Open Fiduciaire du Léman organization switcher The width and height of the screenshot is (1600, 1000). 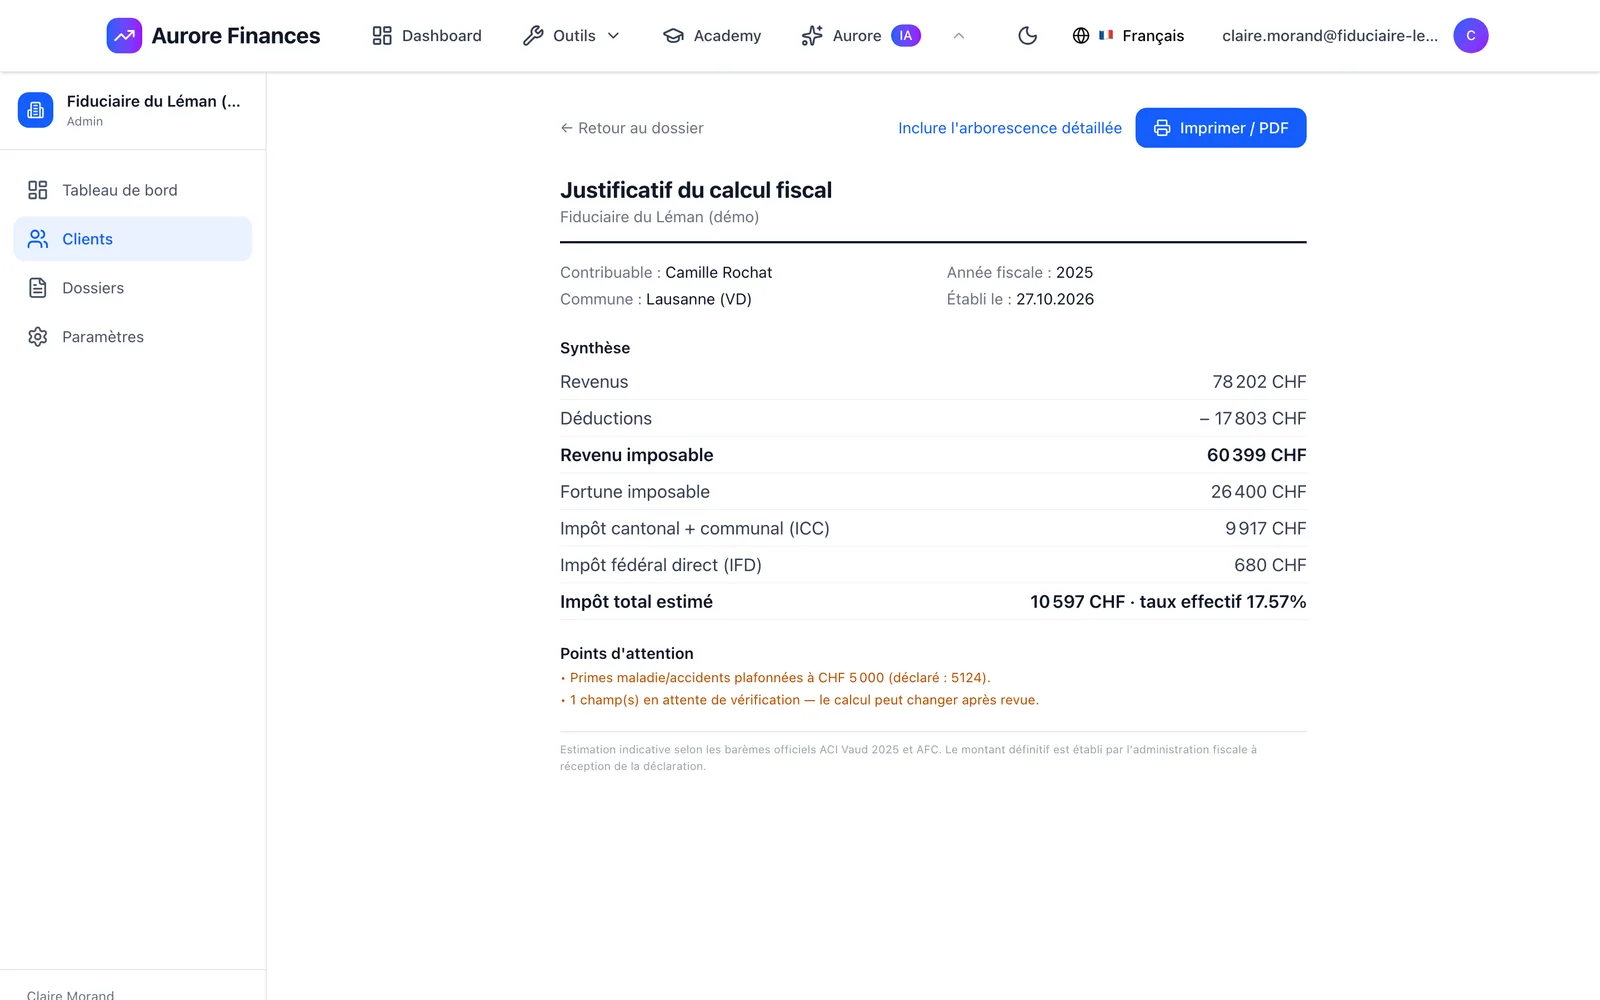[133, 110]
